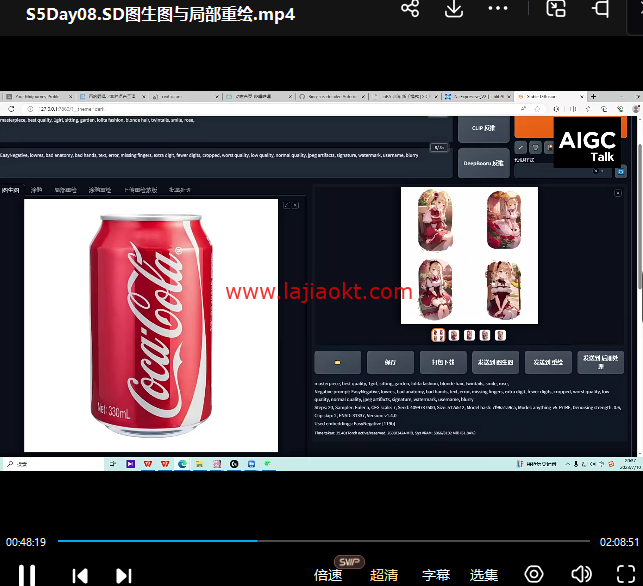Image resolution: width=643 pixels, height=586 pixels.
Task: Click the send to 后期处理 extras button
Action: [601, 363]
